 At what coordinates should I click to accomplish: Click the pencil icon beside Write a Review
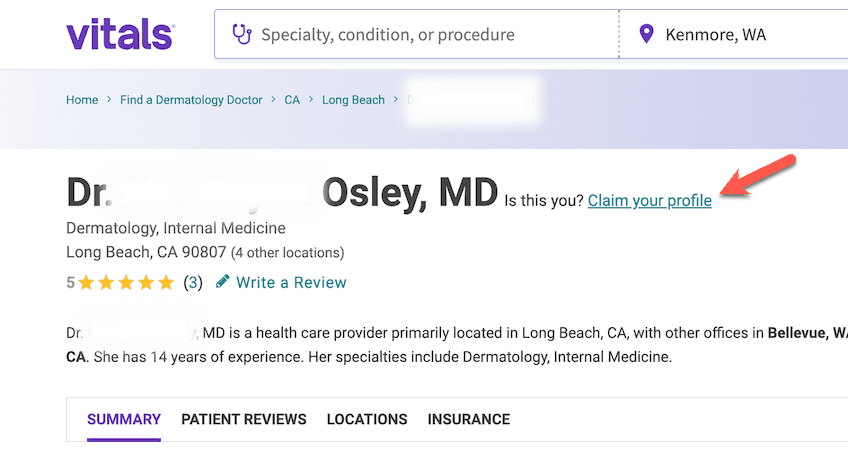tap(222, 282)
